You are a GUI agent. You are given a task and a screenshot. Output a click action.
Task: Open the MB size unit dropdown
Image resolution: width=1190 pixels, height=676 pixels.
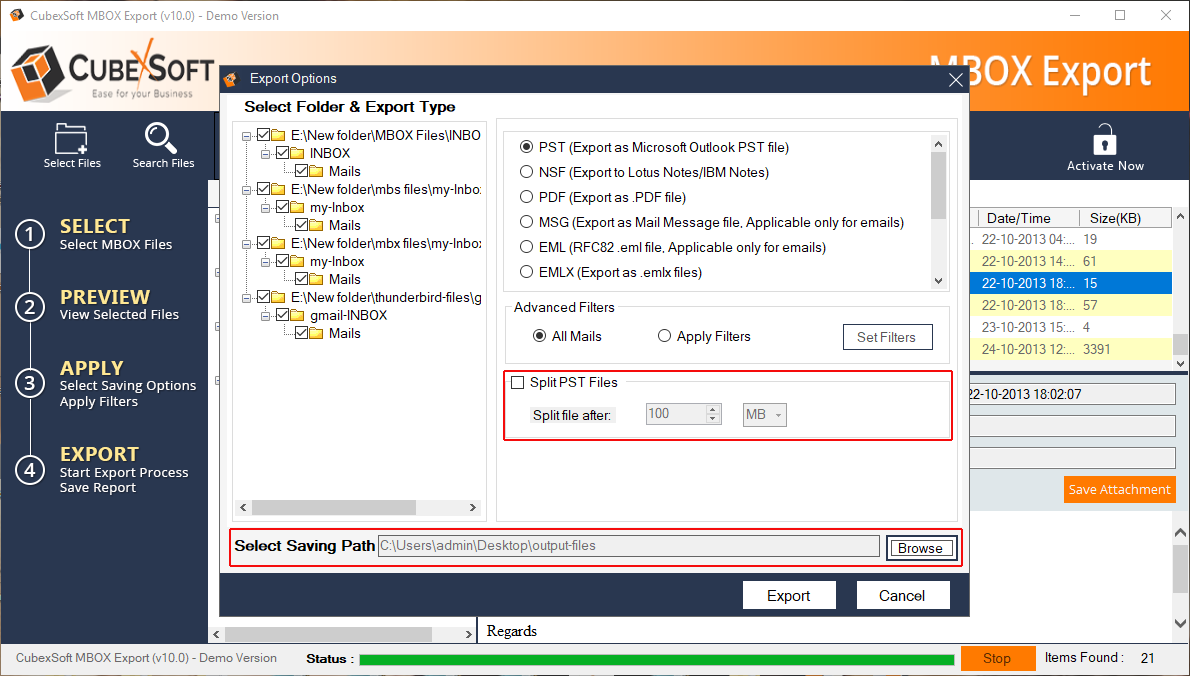[765, 414]
